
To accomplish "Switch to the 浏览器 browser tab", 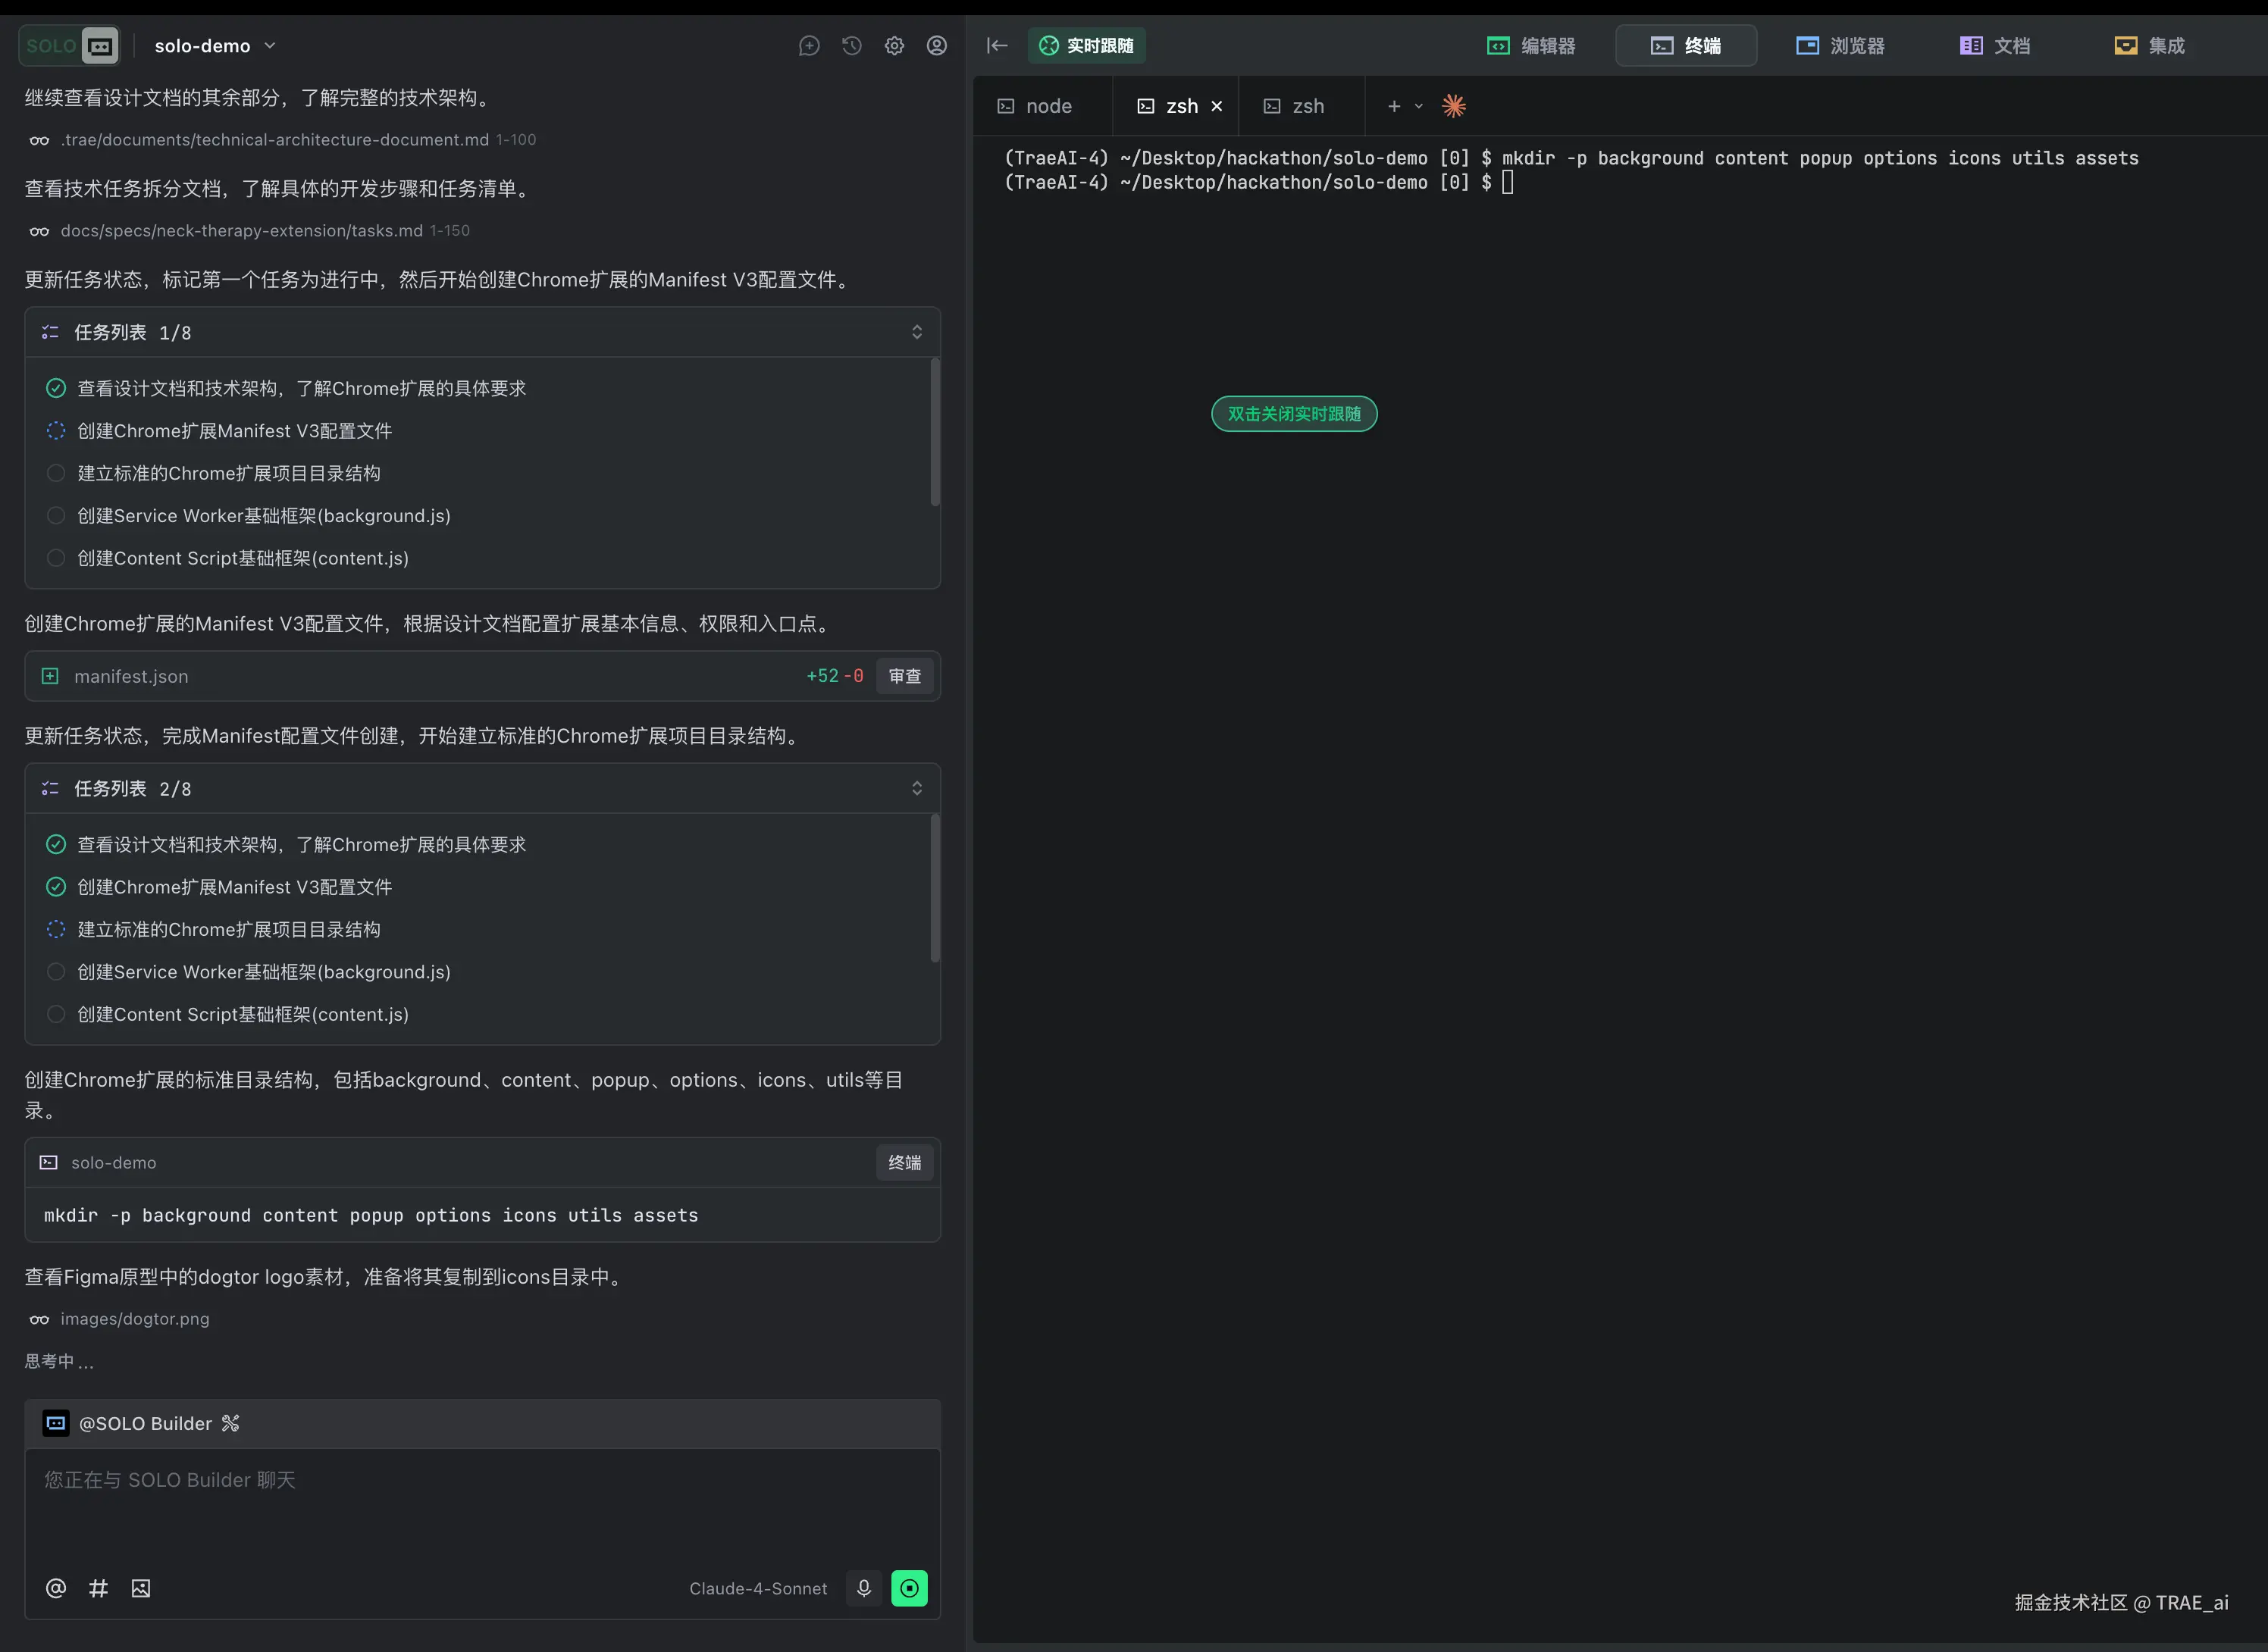I will pyautogui.click(x=1840, y=46).
